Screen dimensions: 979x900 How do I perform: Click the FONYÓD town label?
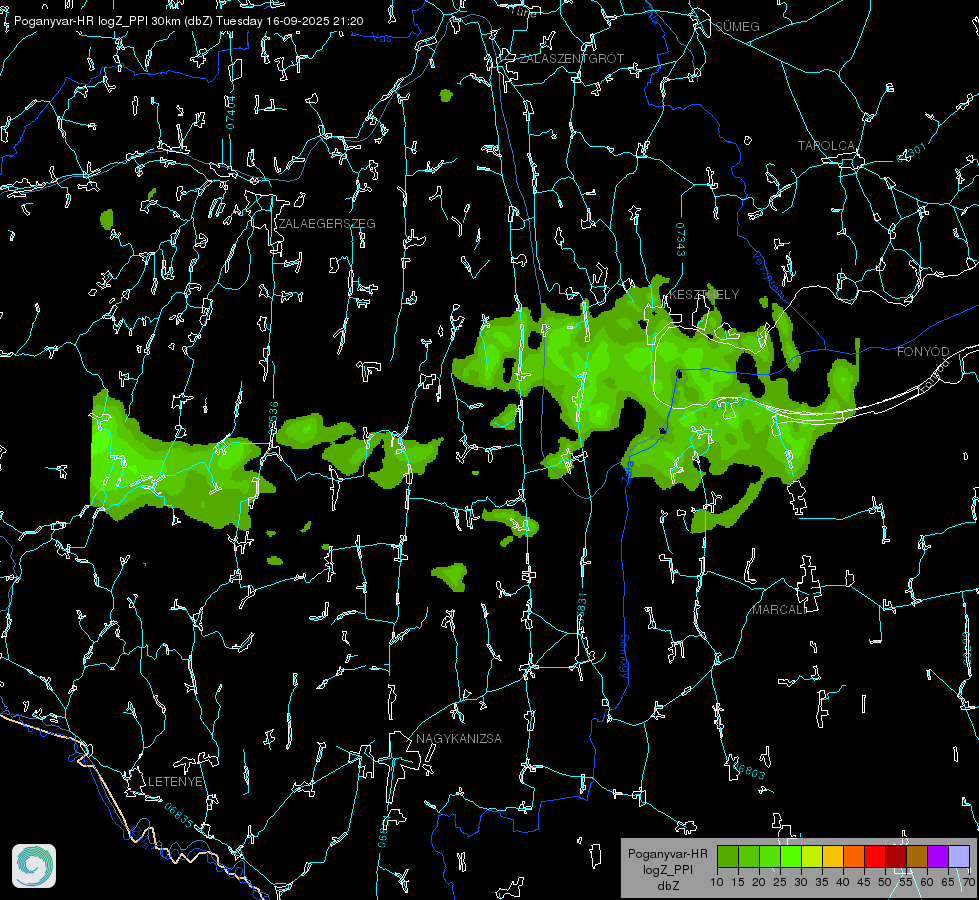[923, 352]
